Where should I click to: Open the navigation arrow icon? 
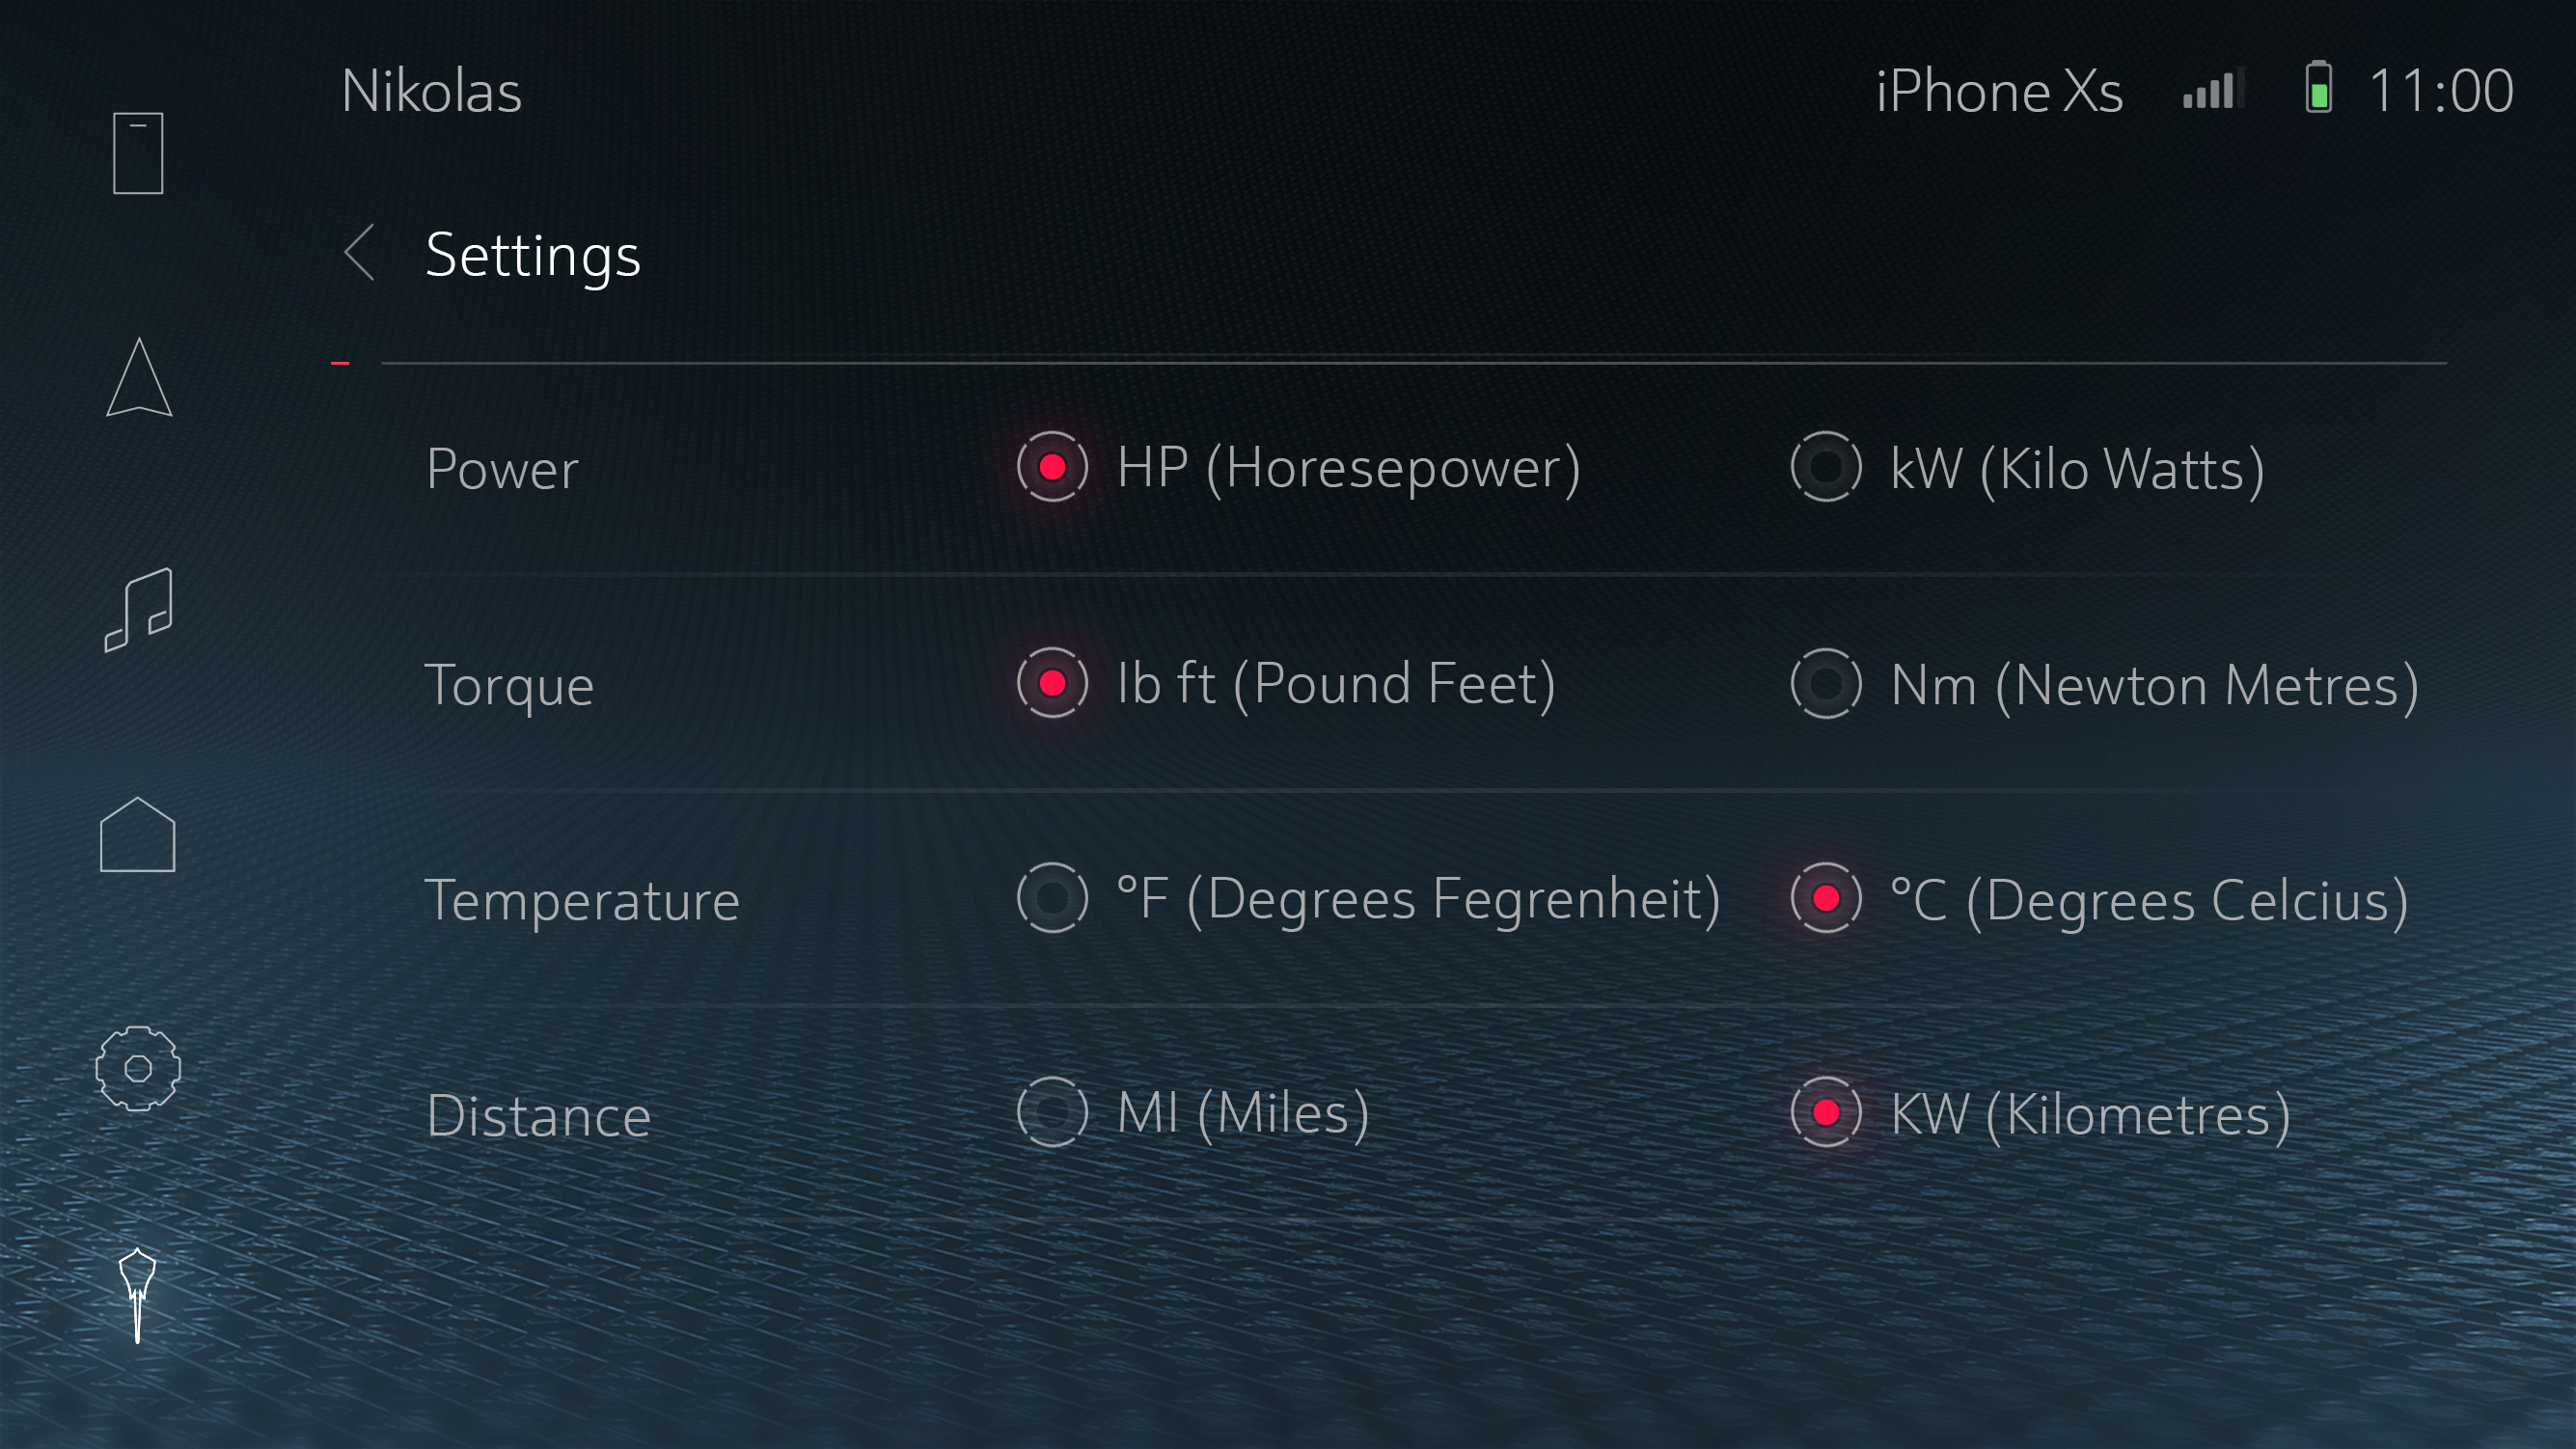[139, 378]
